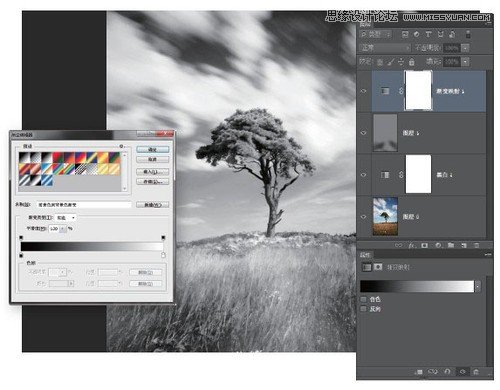Click the fill value field
This screenshot has width=500, height=390.
coord(452,62)
